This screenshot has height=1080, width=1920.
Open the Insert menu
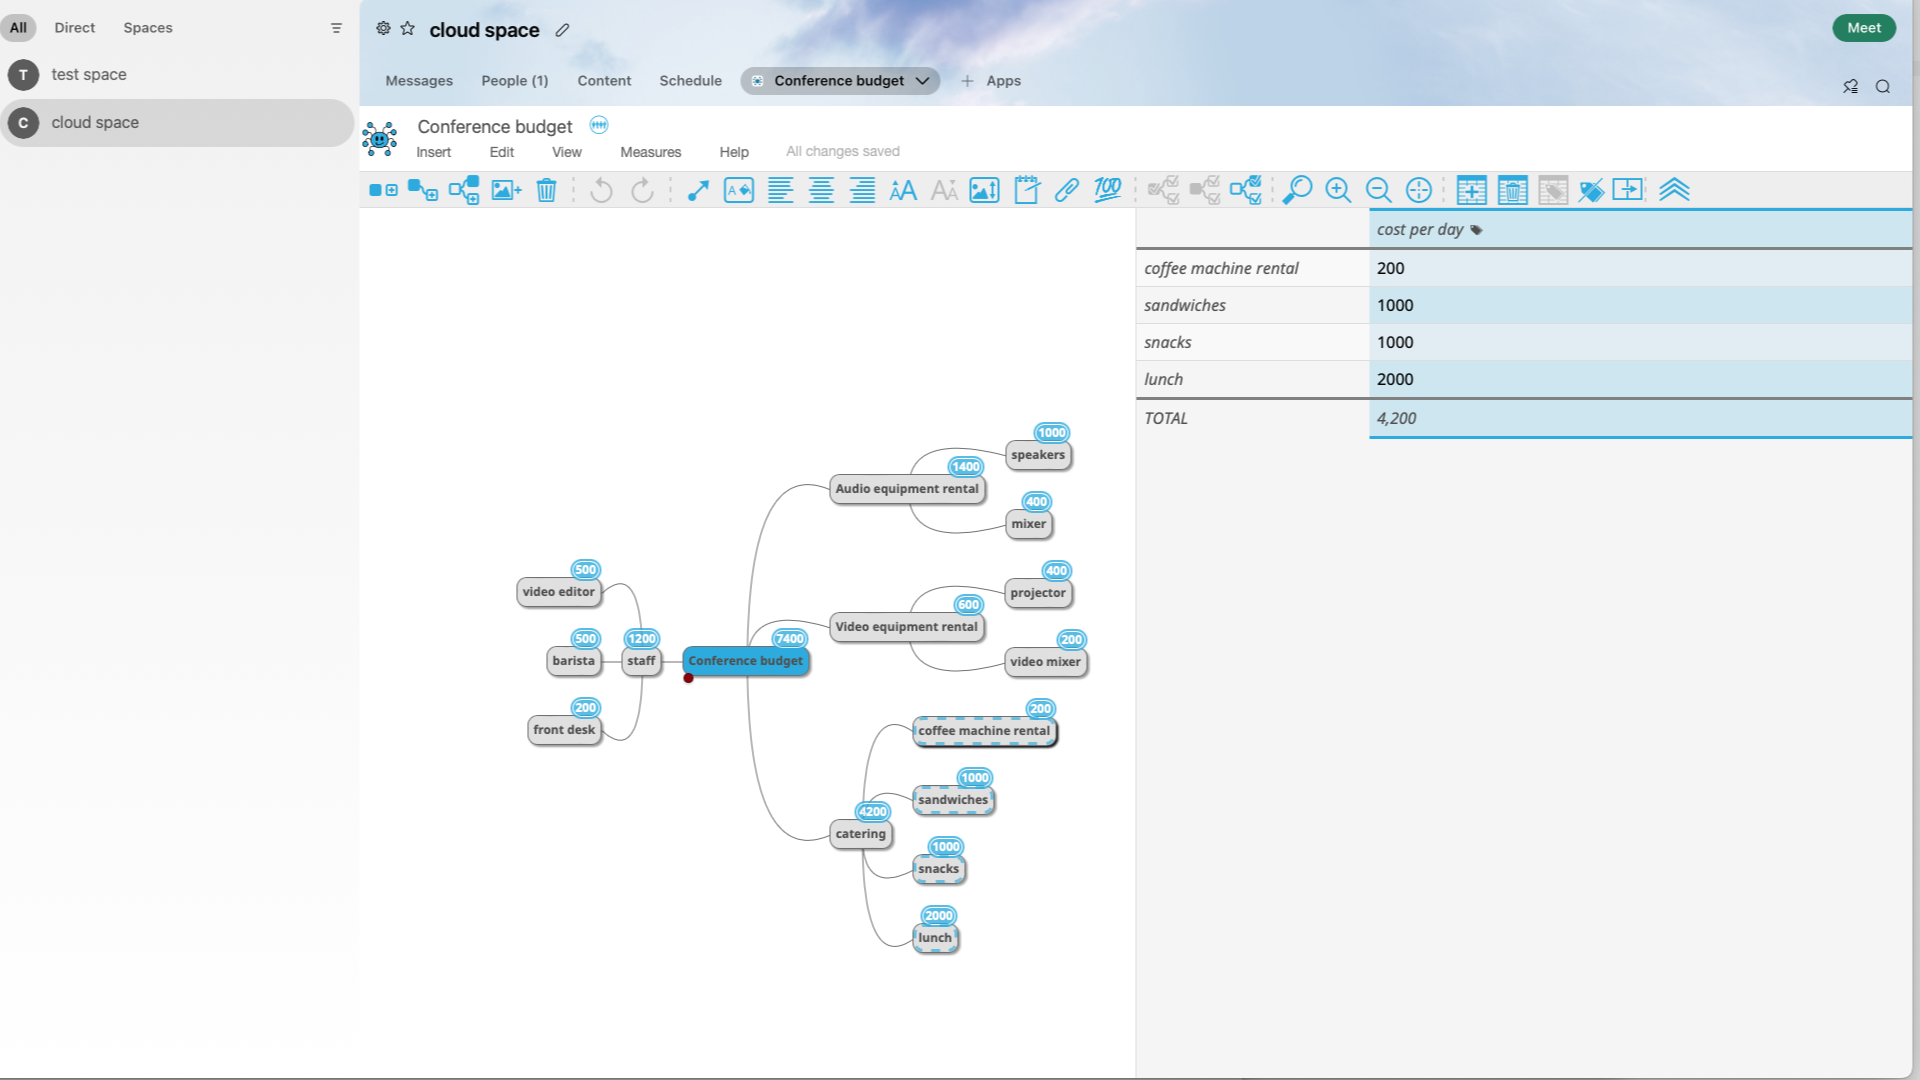coord(433,152)
